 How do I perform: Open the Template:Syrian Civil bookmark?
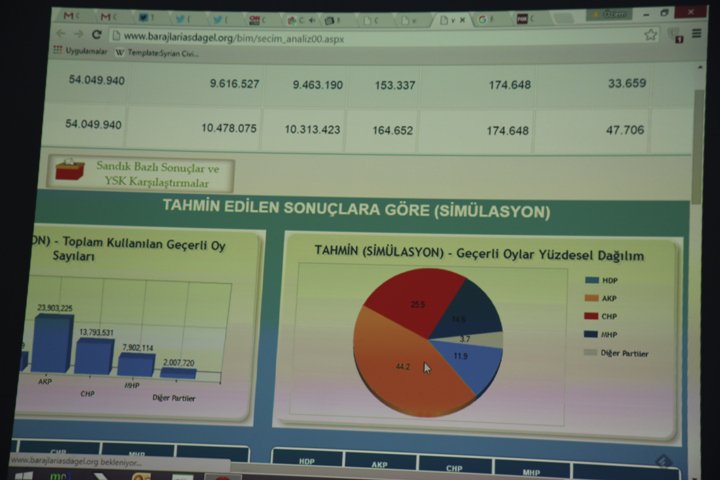pyautogui.click(x=158, y=52)
